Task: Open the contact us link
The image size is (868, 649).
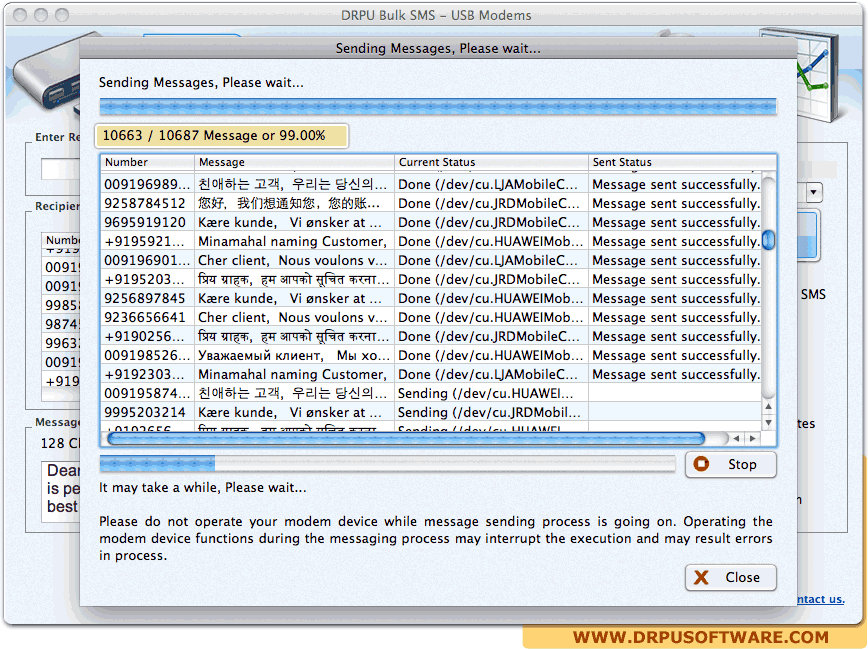Action: tap(820, 599)
